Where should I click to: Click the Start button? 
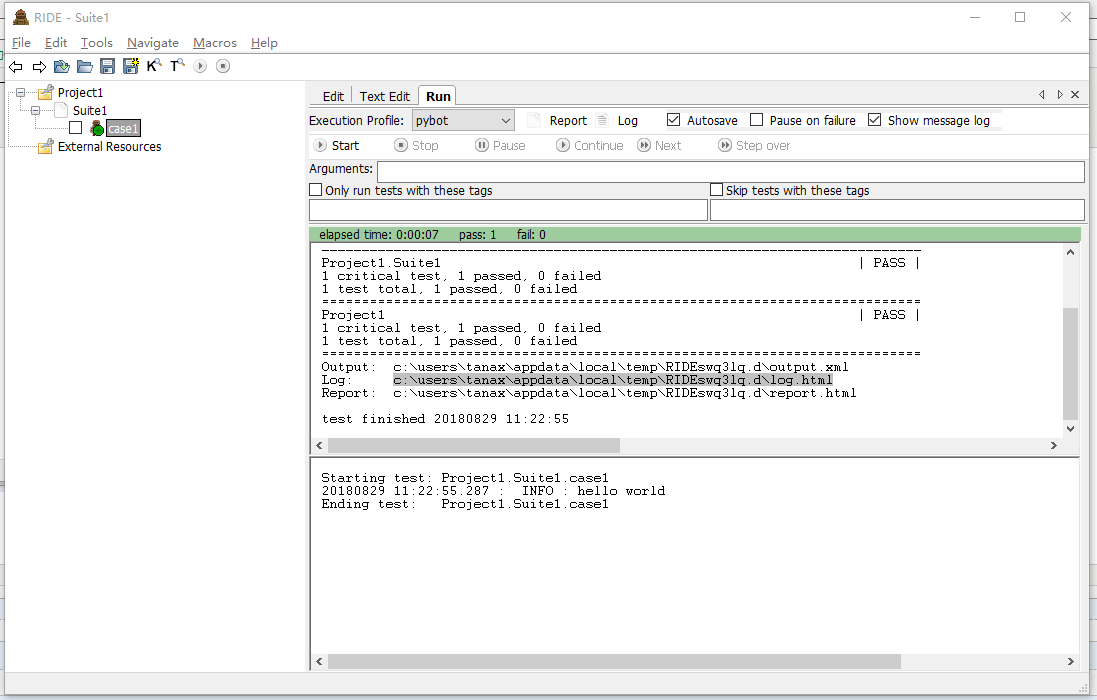click(337, 145)
